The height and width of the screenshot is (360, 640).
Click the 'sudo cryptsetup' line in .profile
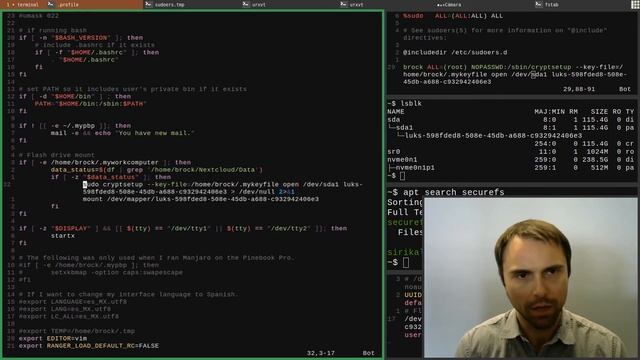click(222, 188)
